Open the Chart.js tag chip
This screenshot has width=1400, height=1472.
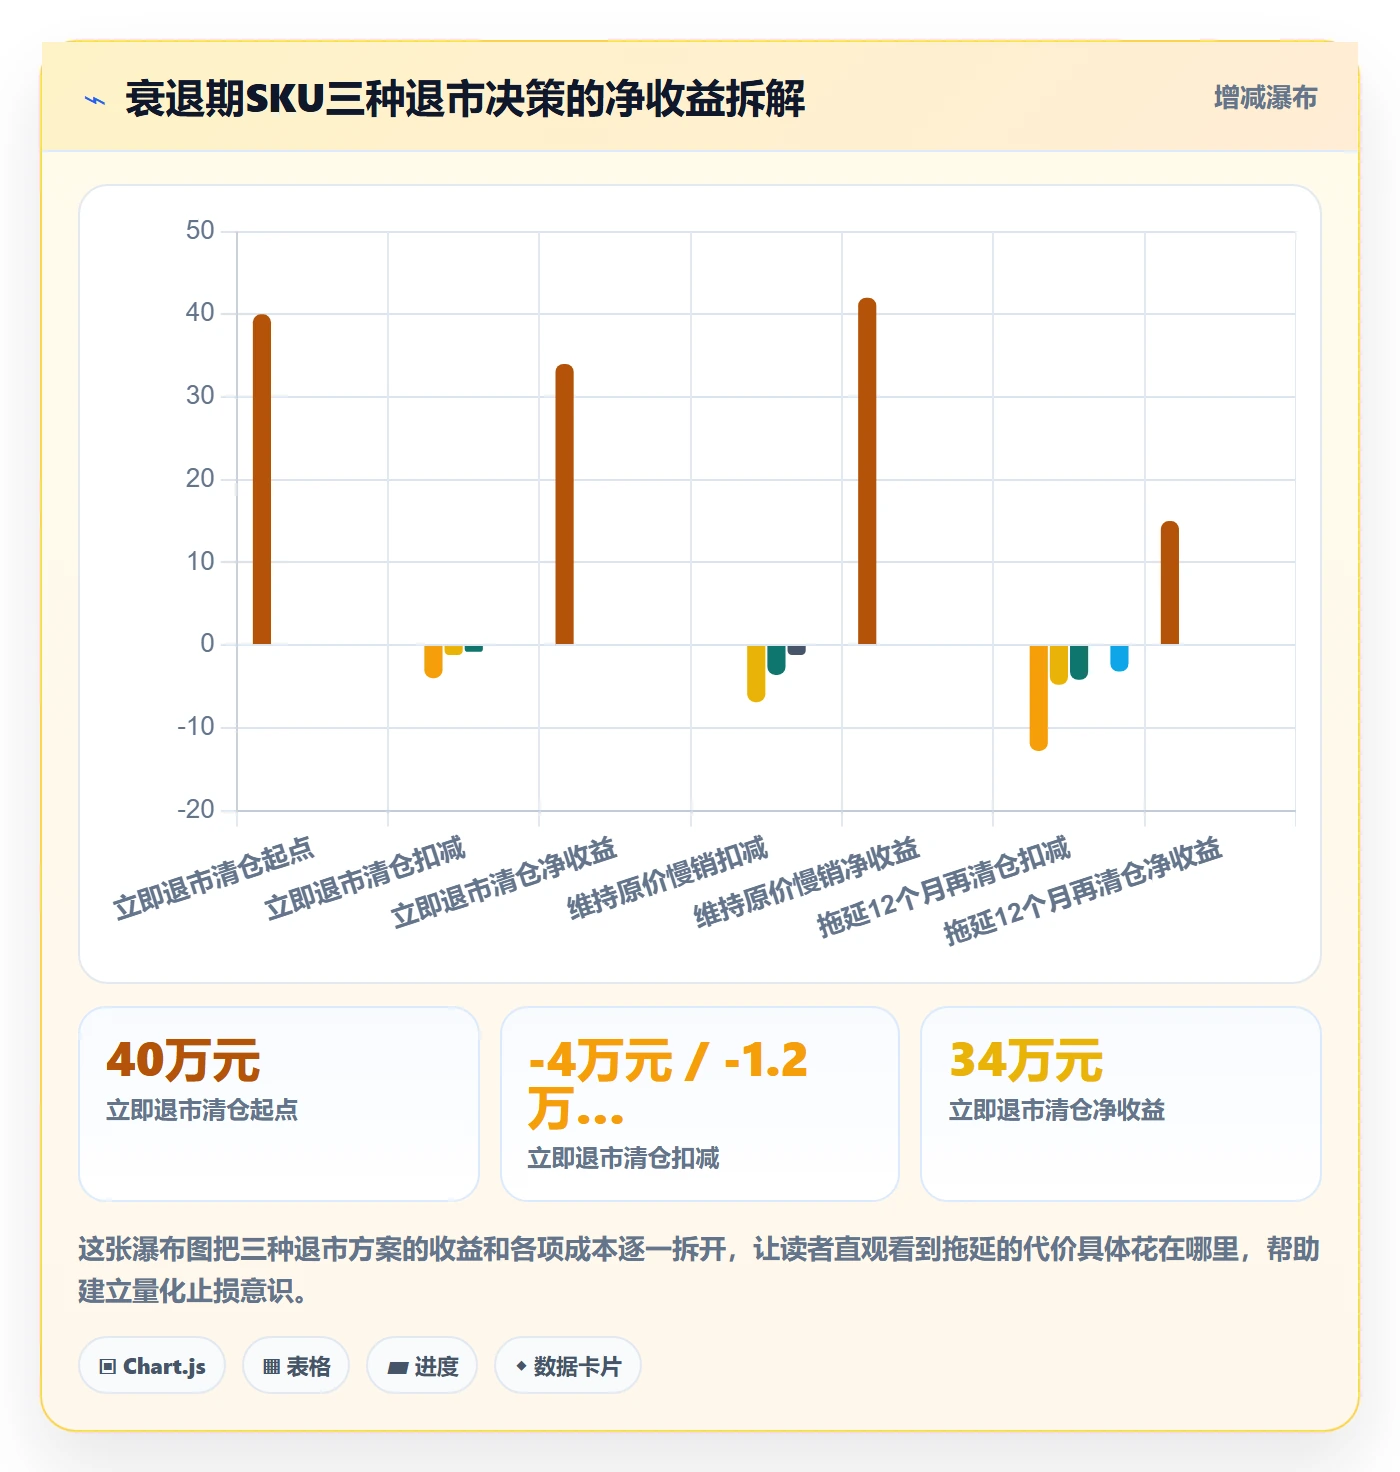tap(152, 1366)
